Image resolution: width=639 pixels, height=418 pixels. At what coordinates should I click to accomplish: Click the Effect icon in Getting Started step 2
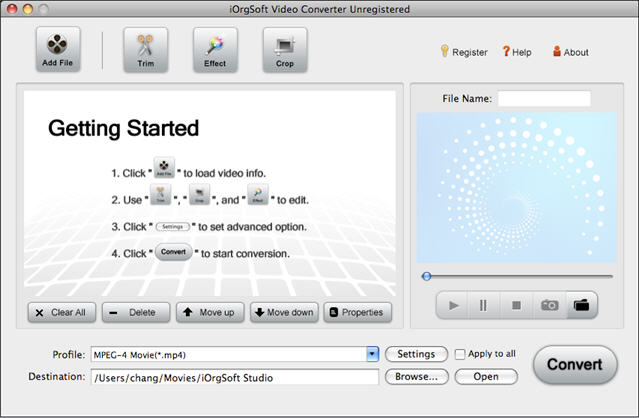point(258,194)
